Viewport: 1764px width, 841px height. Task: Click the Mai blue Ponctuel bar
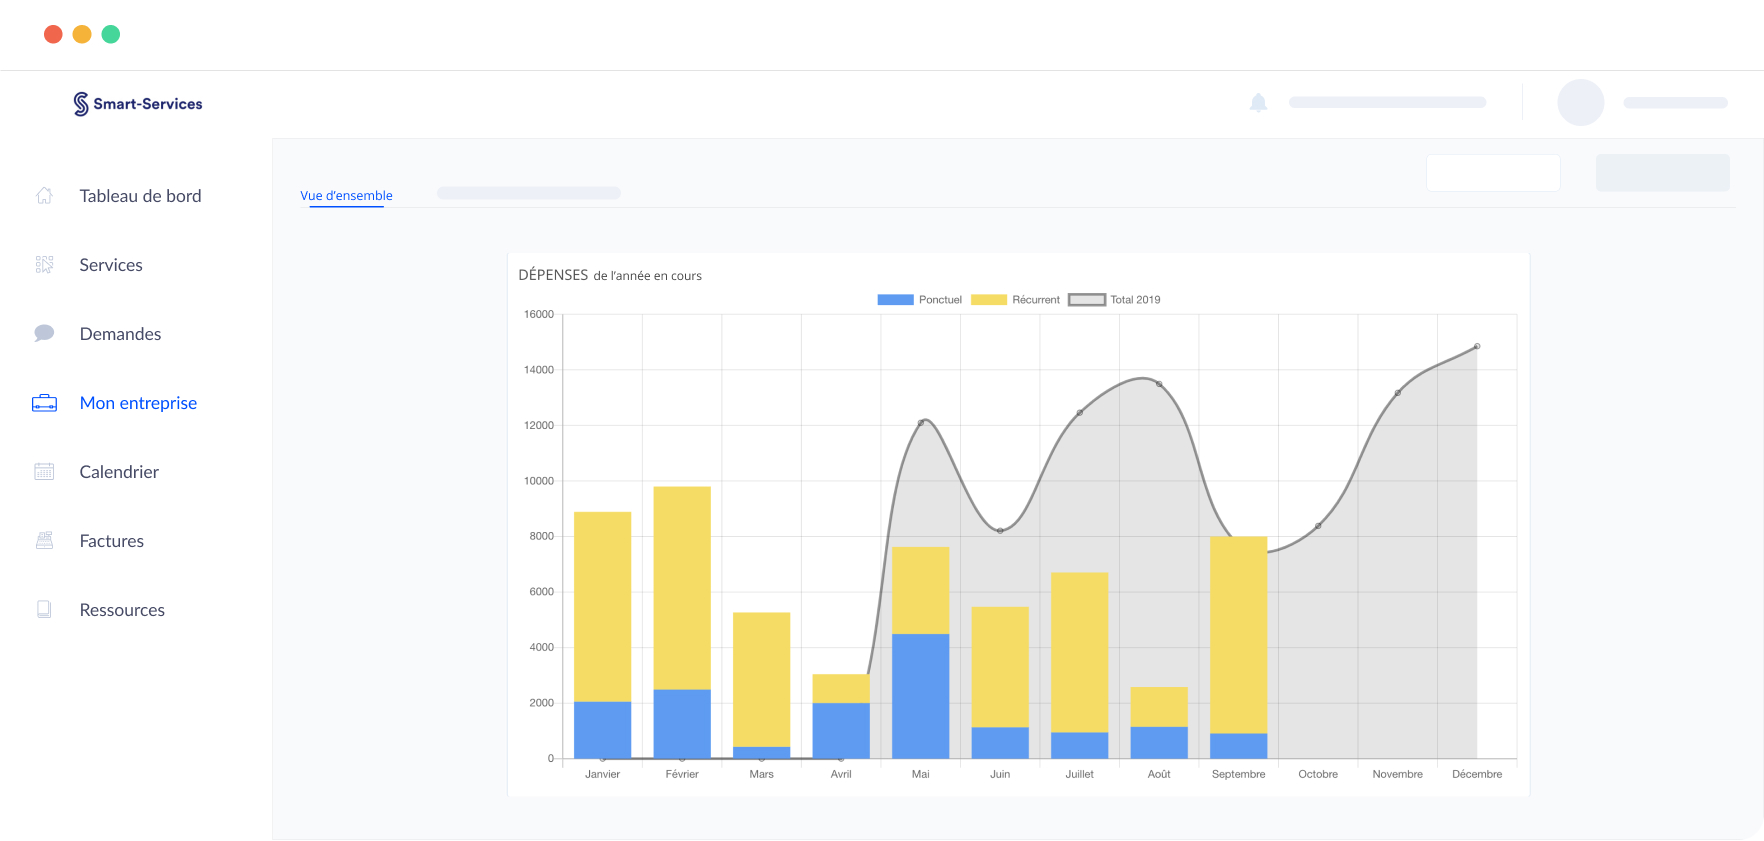pos(920,696)
